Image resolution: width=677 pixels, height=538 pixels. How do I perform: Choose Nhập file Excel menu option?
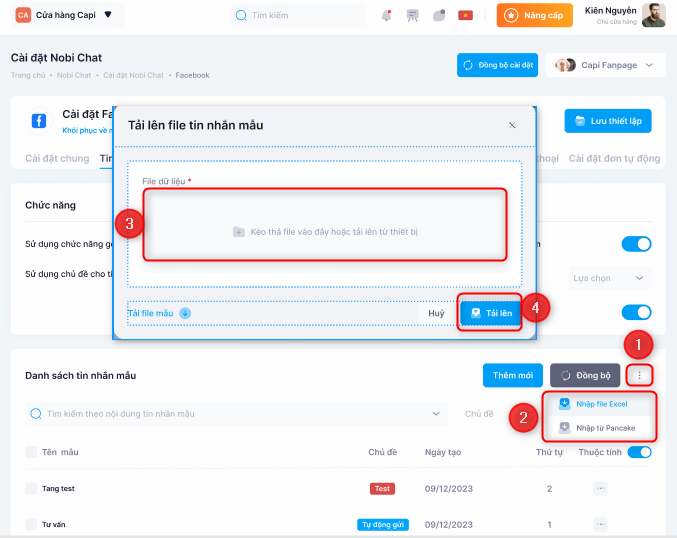600,404
